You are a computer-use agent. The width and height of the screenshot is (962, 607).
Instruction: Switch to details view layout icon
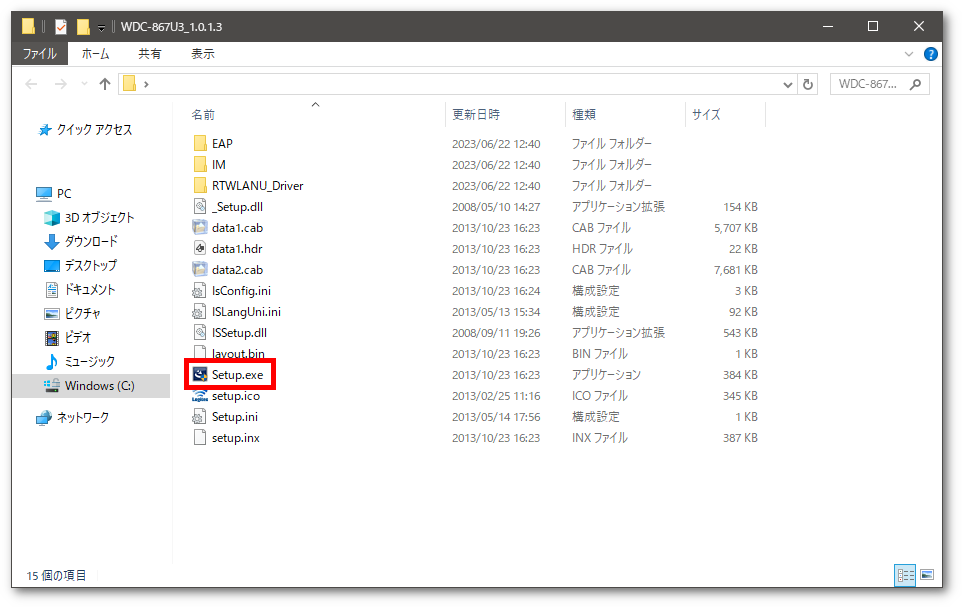(x=906, y=575)
